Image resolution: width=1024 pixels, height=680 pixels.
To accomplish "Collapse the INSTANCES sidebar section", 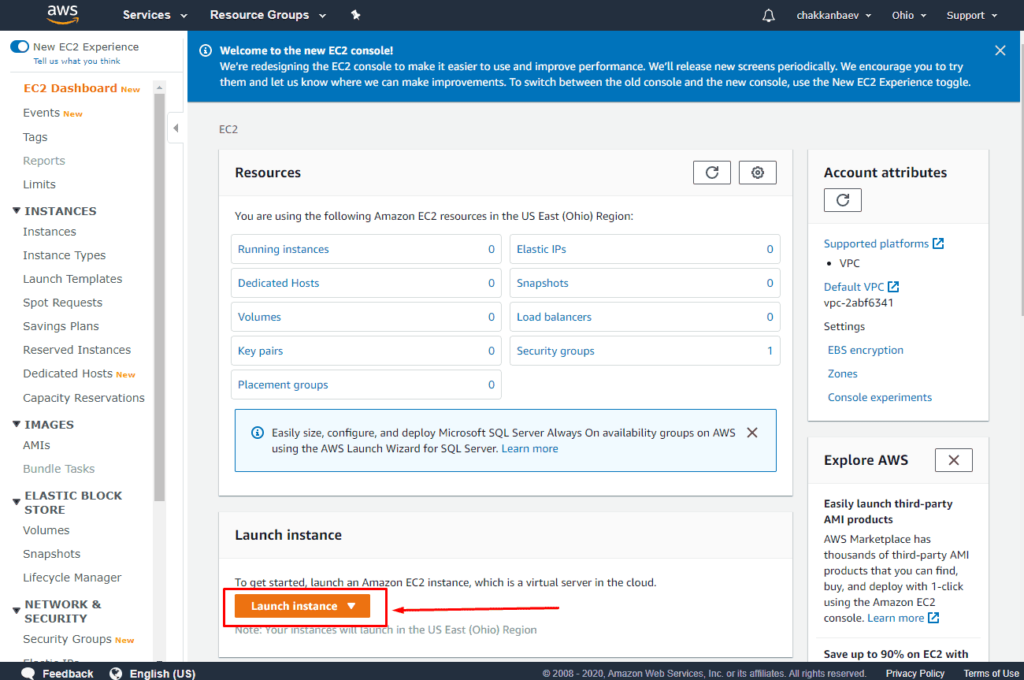I will coord(16,210).
